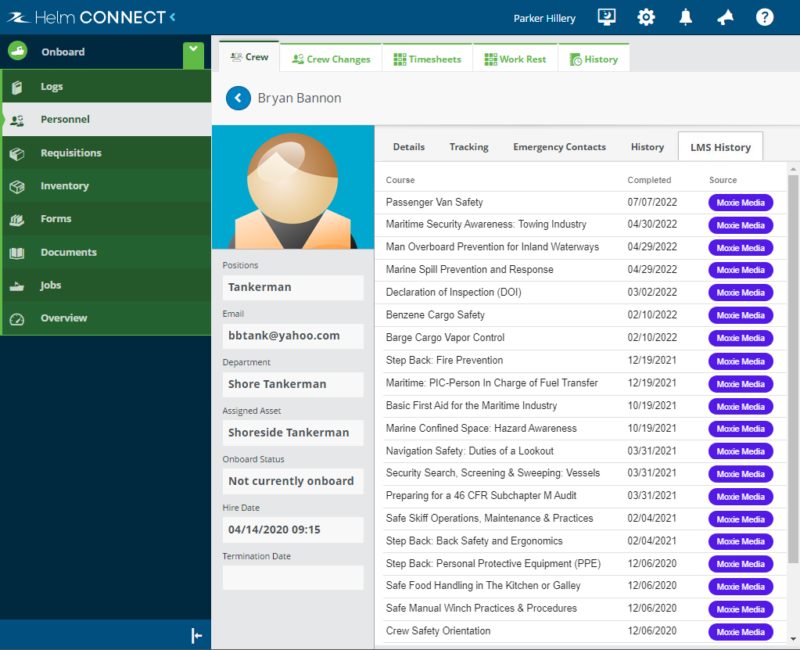Open the notifications bell icon
The height and width of the screenshot is (650, 800).
coord(686,17)
